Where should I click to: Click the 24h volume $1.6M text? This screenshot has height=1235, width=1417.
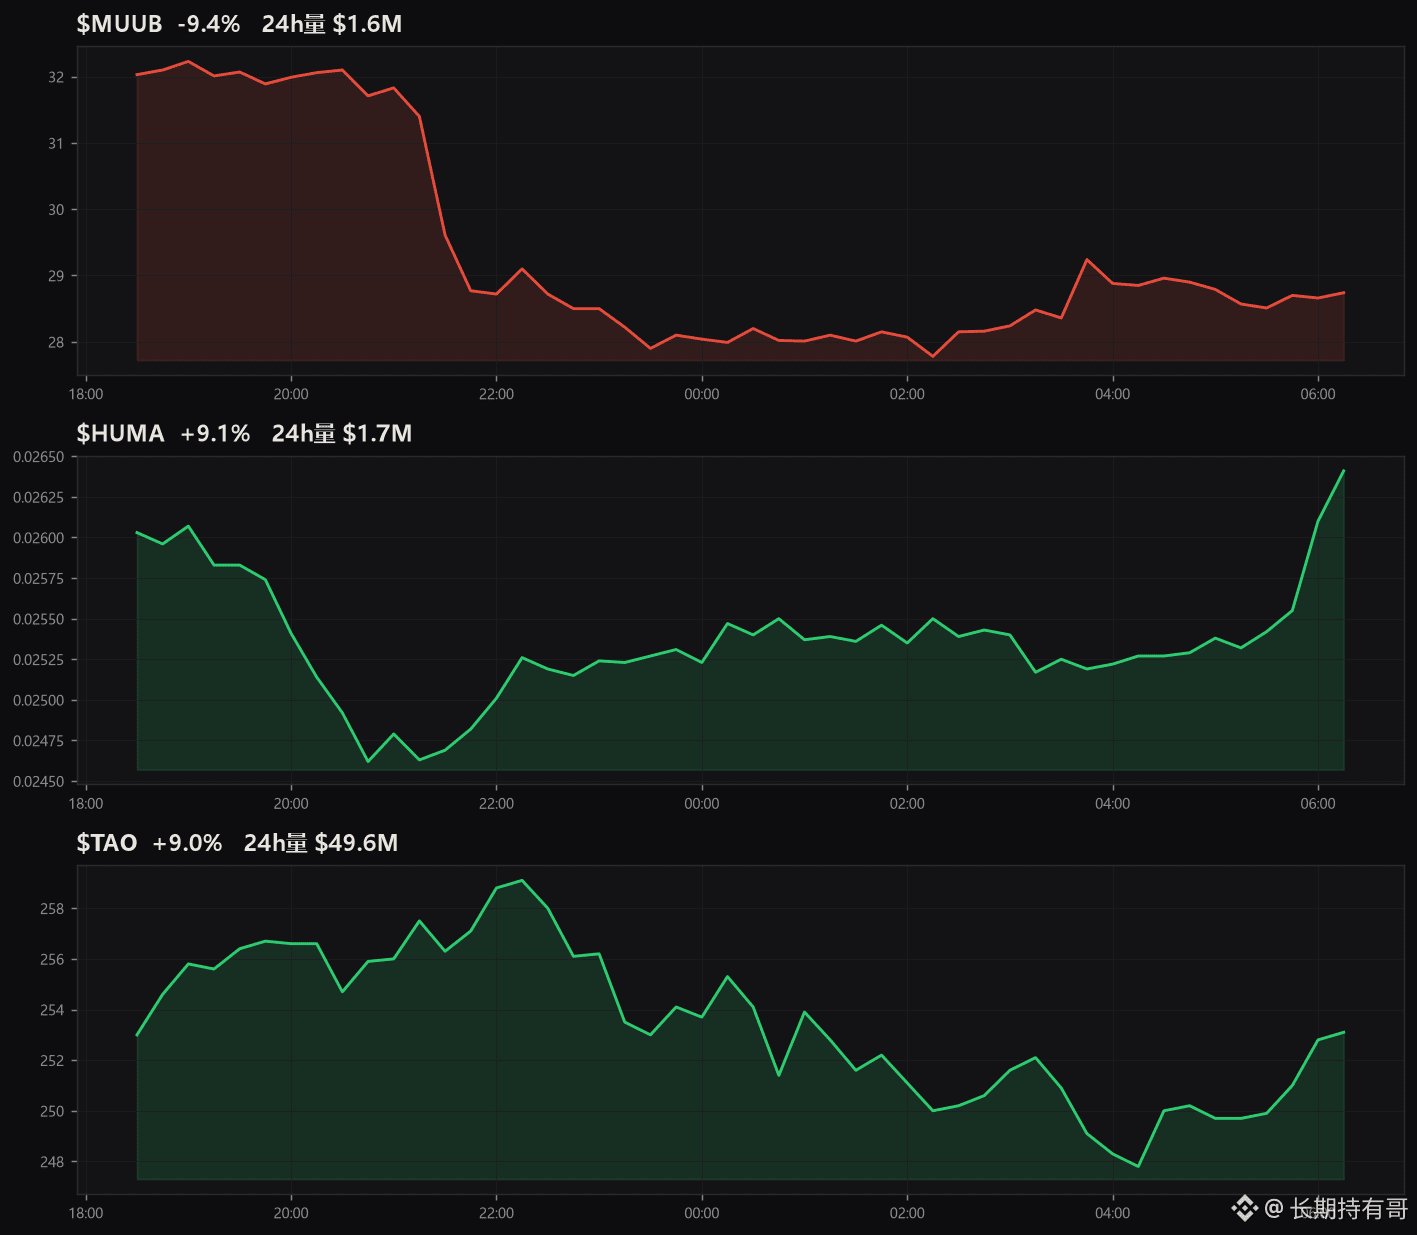(x=332, y=24)
